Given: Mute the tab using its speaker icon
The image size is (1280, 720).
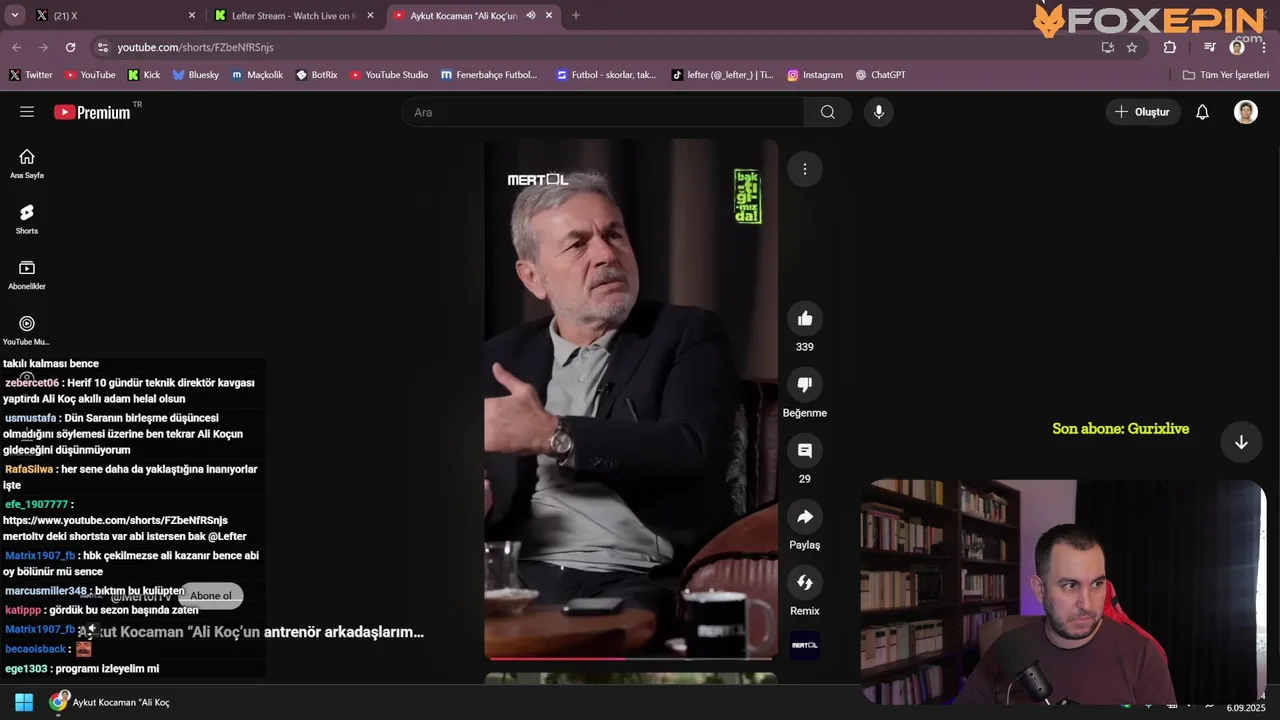Looking at the screenshot, I should (530, 15).
